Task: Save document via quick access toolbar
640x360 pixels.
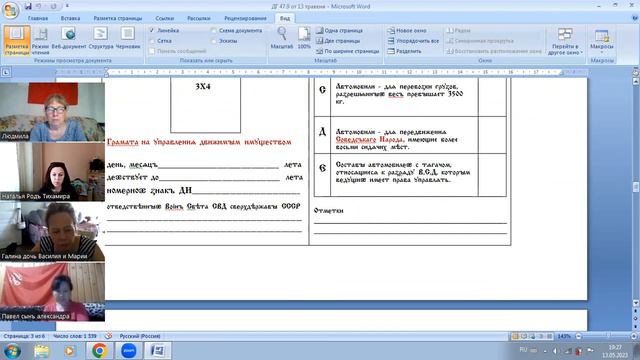Action: (28, 6)
